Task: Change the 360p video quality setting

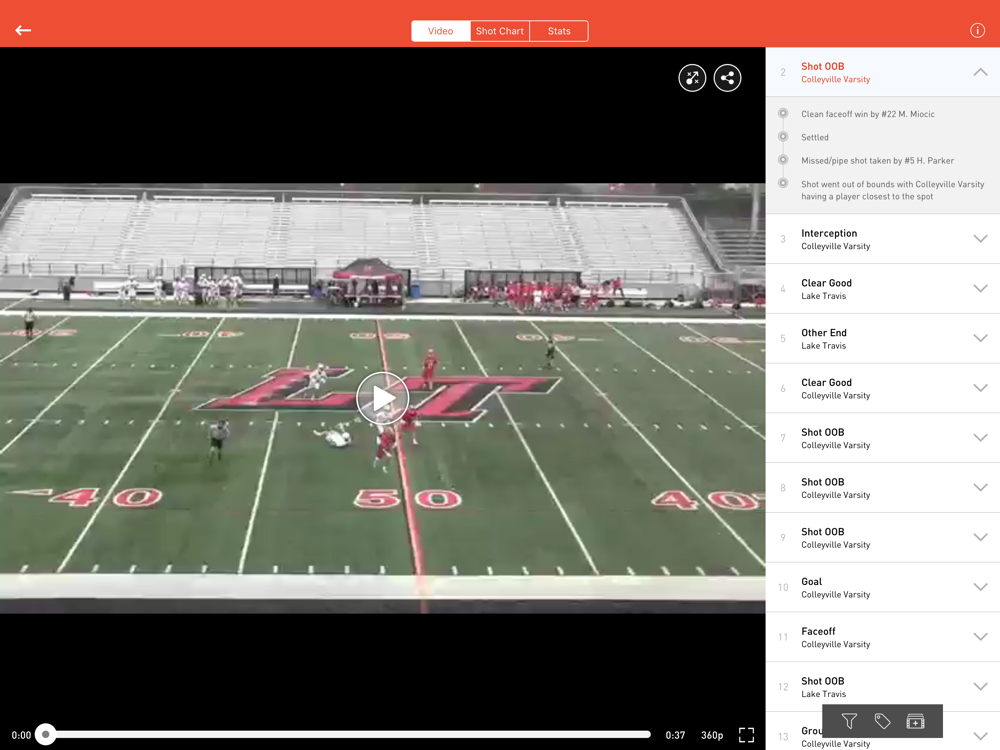Action: (x=712, y=735)
